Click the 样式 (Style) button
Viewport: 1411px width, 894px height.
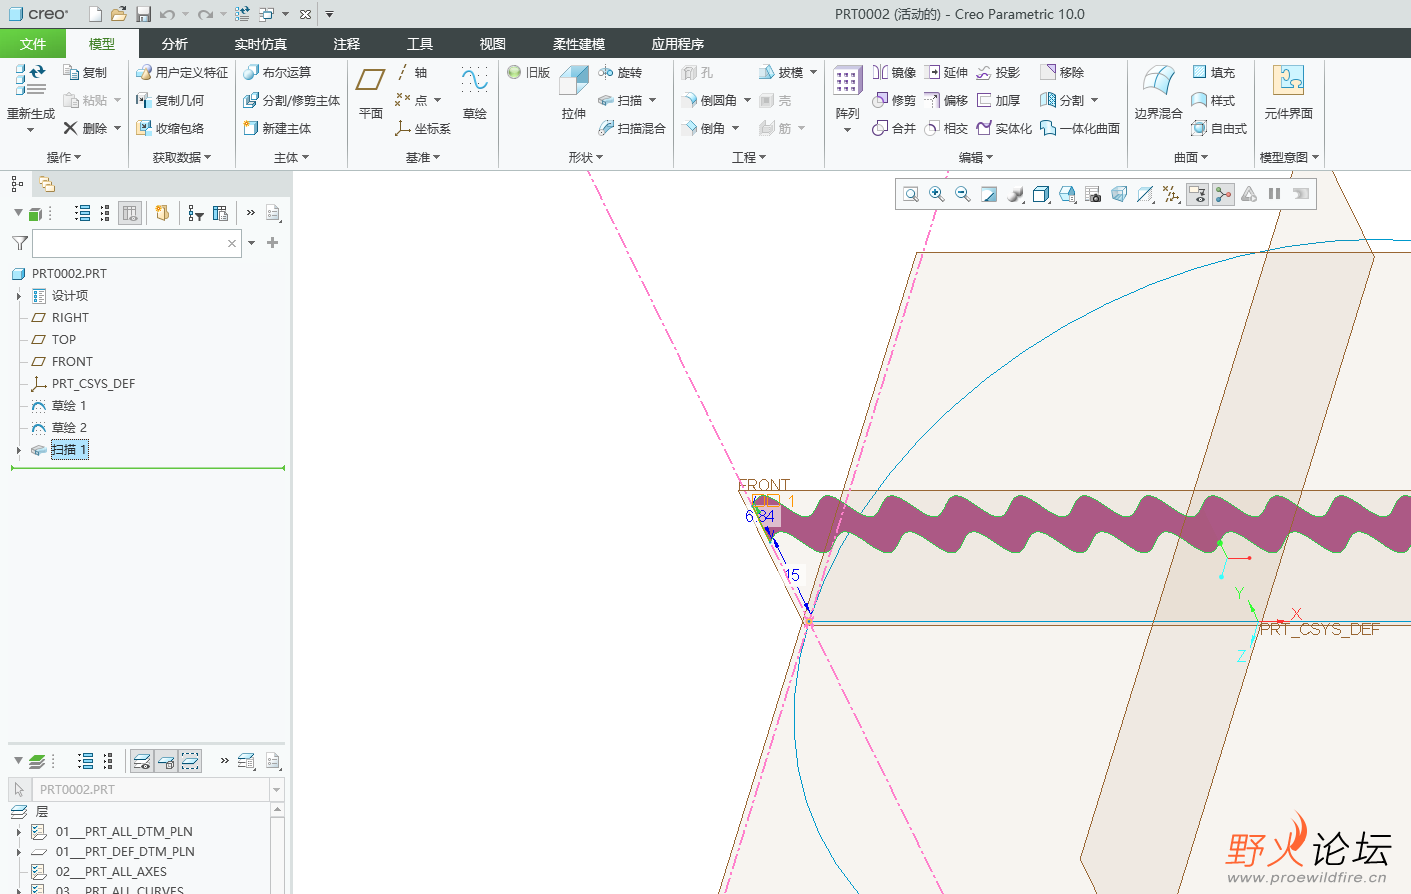1214,101
